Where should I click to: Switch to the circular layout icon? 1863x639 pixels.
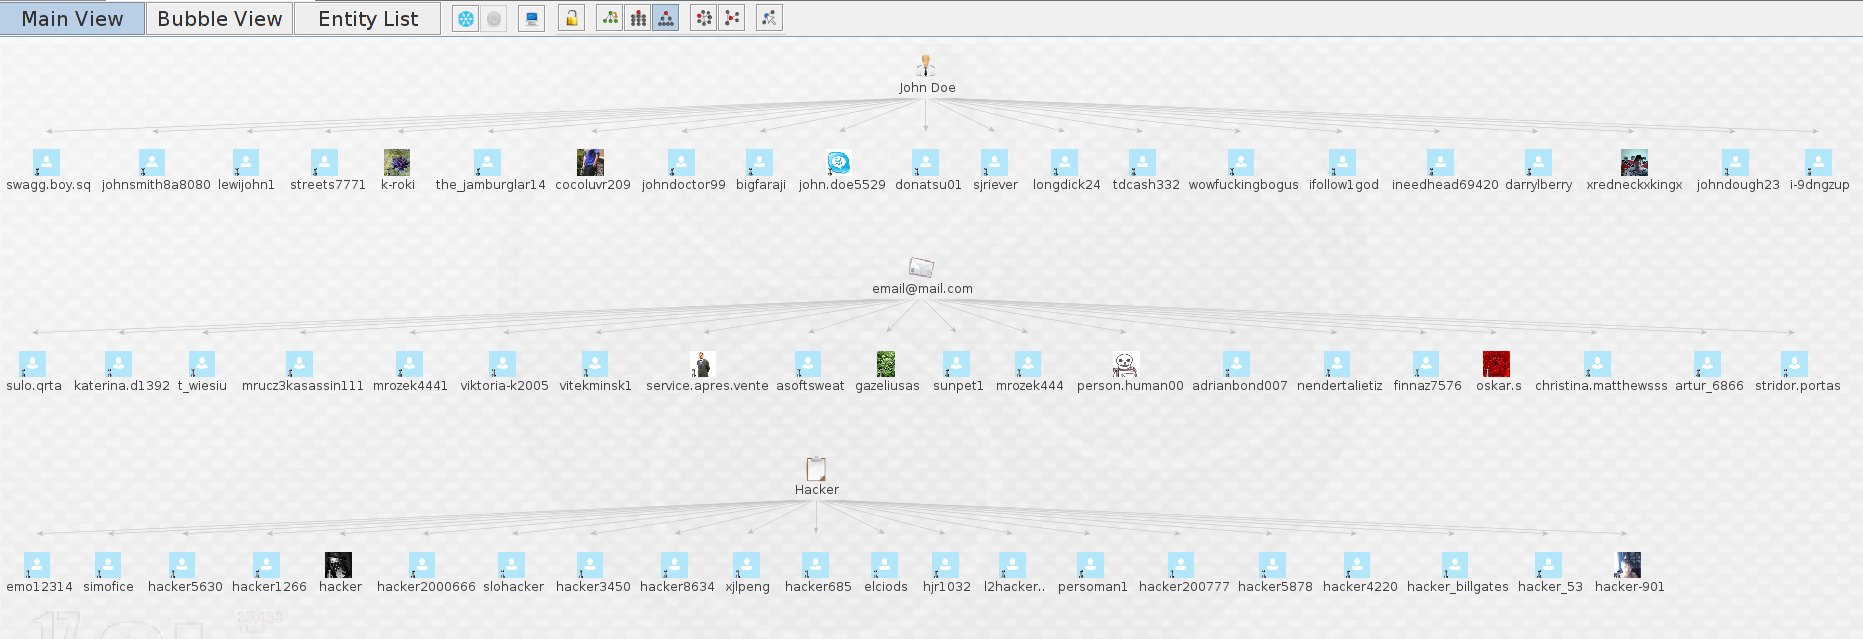pyautogui.click(x=704, y=18)
